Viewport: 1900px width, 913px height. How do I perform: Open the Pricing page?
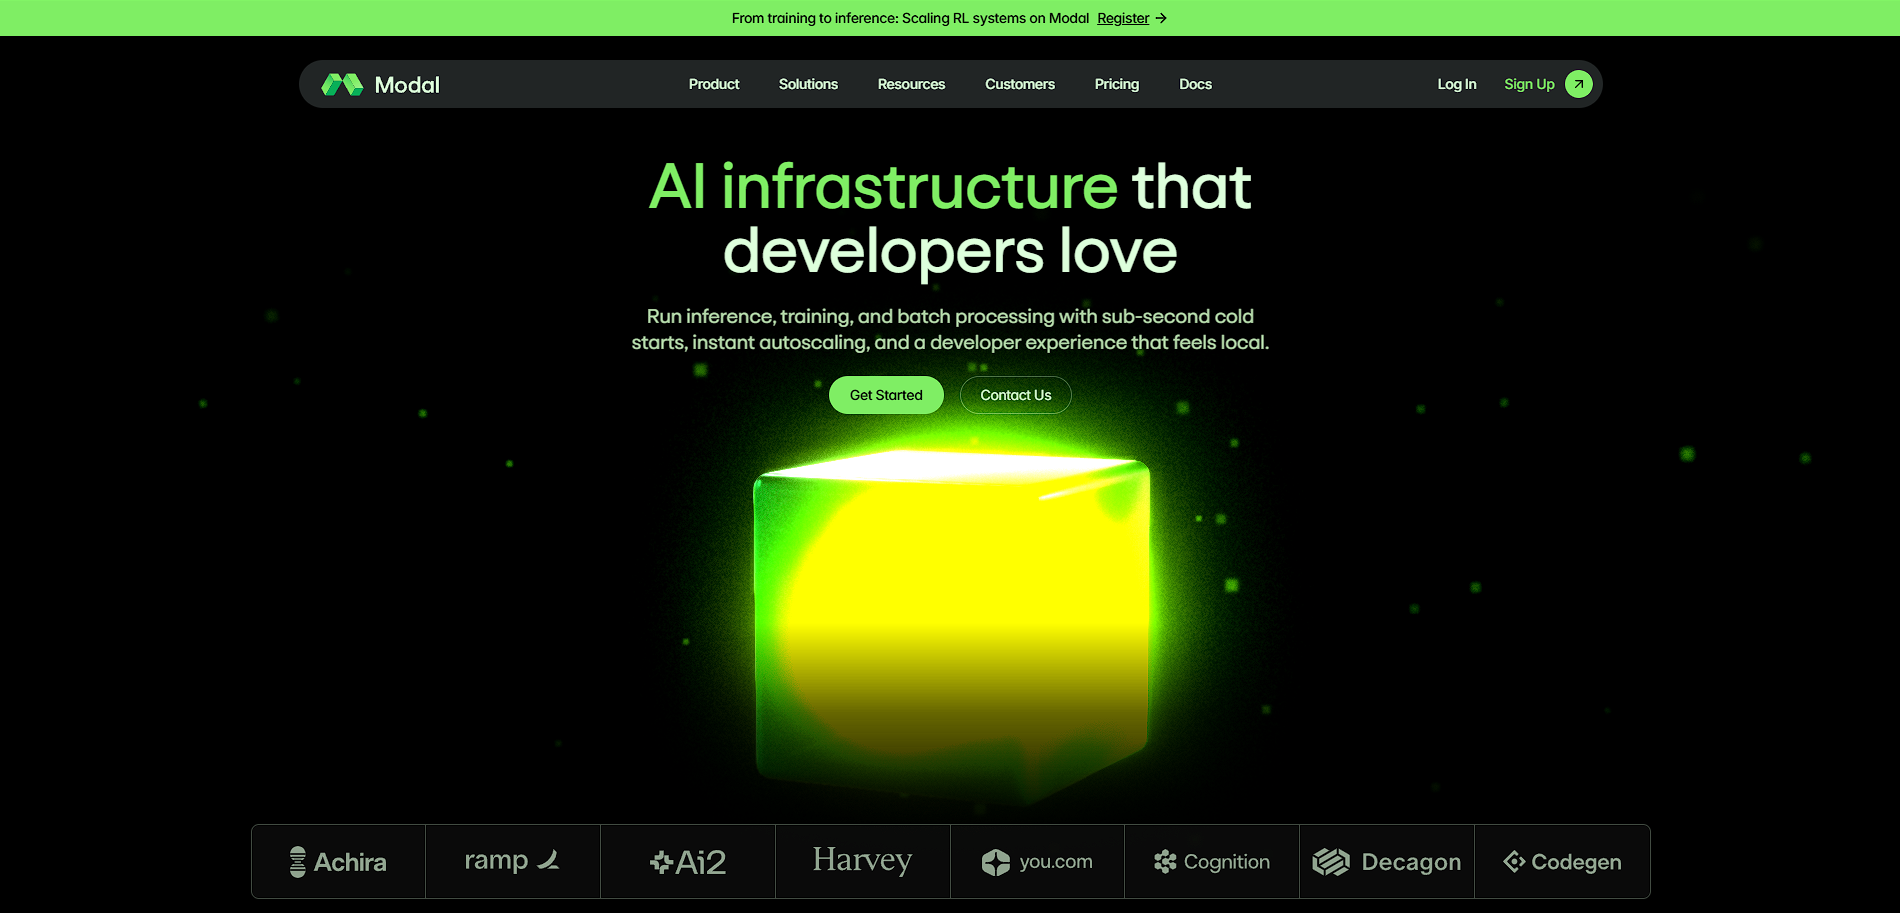point(1117,84)
